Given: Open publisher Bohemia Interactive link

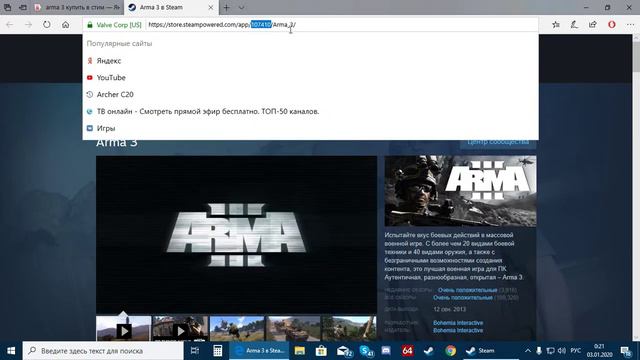Looking at the screenshot, I should pyautogui.click(x=458, y=330).
